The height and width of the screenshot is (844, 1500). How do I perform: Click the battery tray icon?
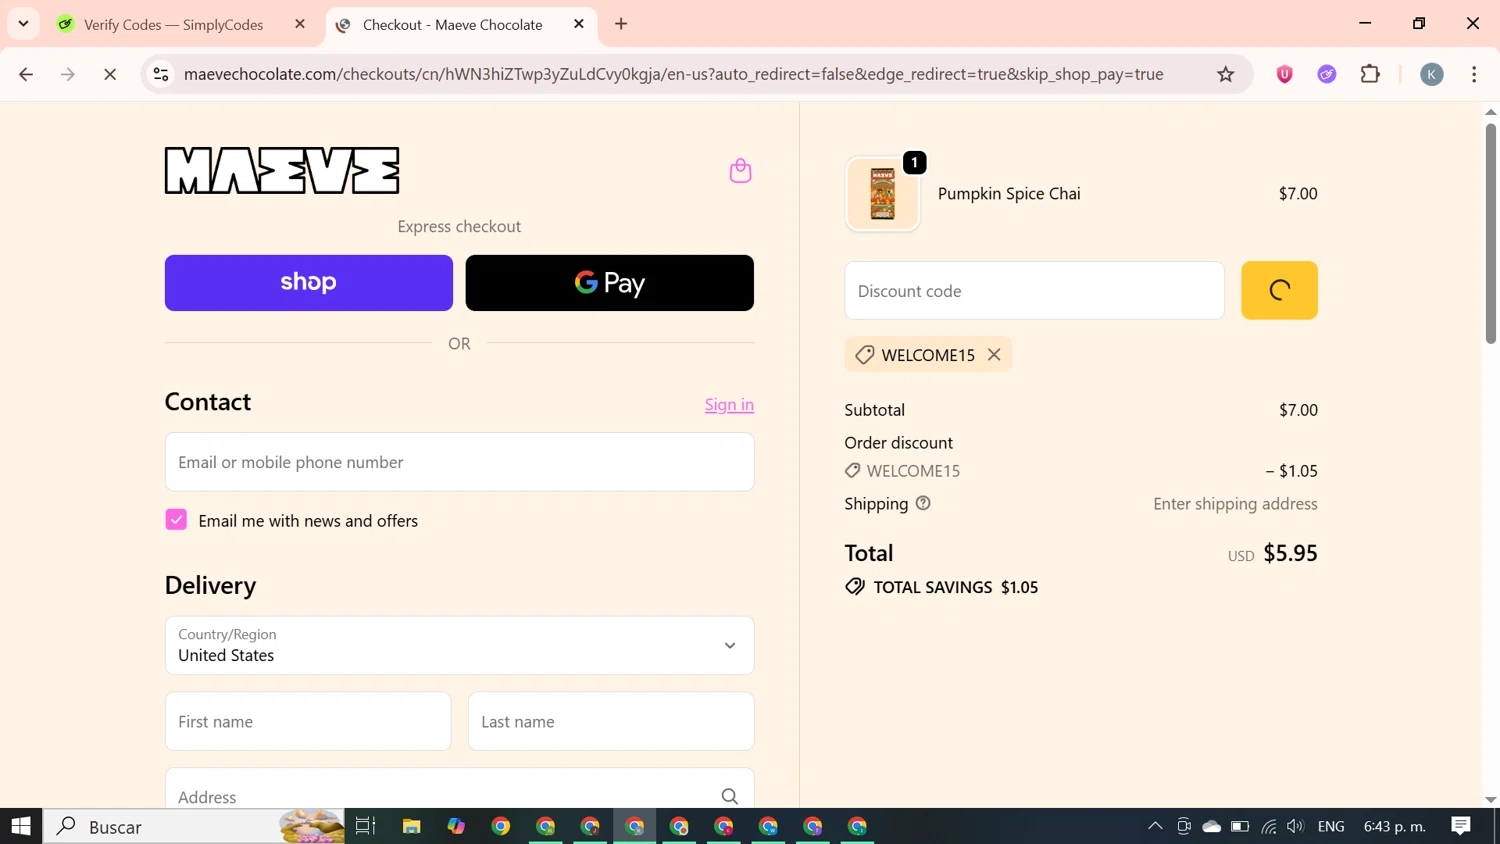1240,826
